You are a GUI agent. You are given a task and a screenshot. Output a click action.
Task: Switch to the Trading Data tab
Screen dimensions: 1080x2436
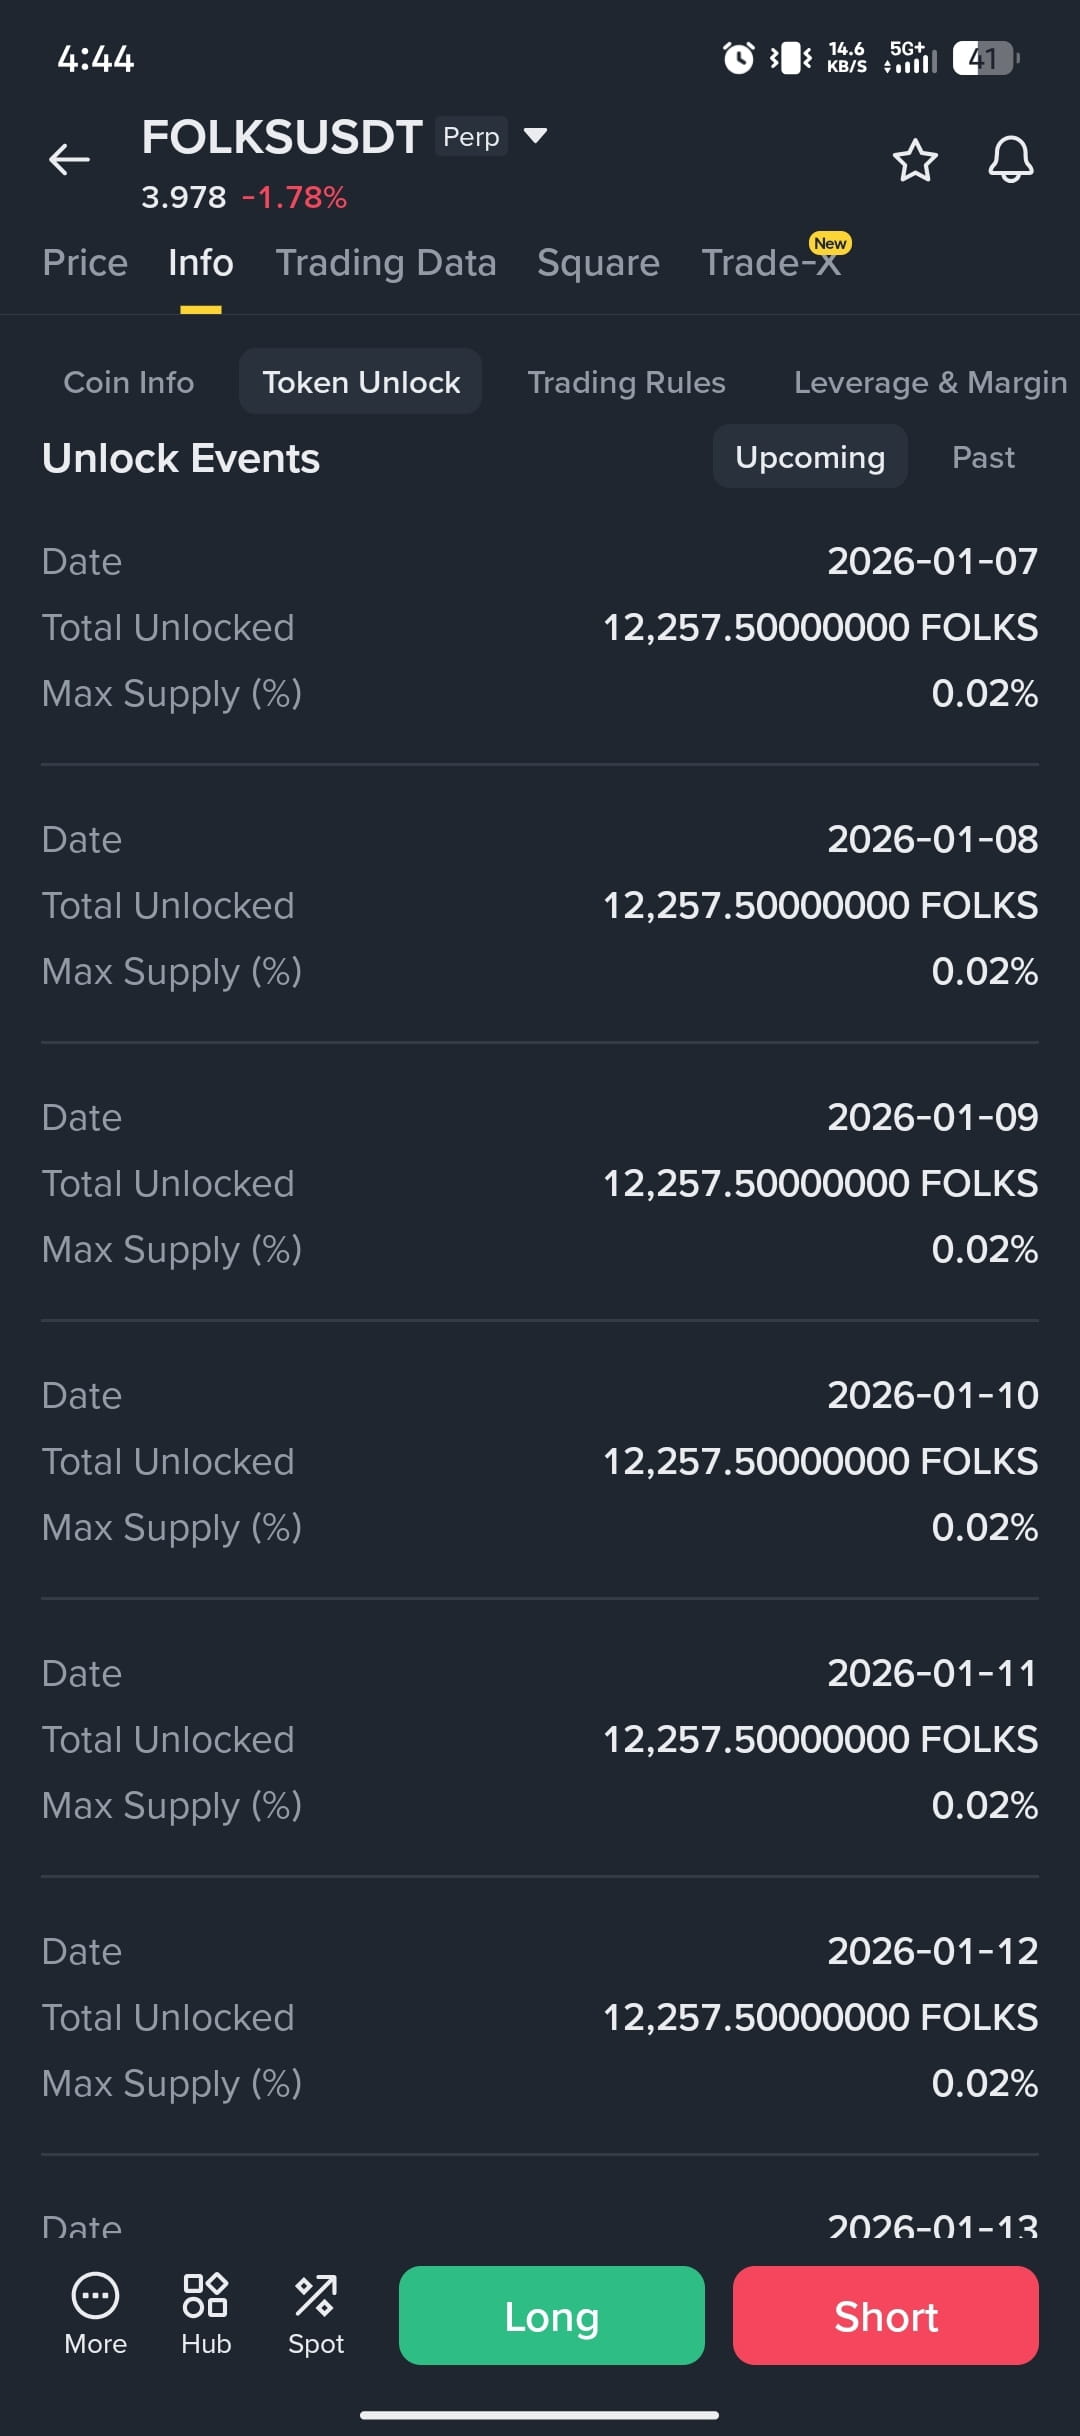[x=386, y=263]
